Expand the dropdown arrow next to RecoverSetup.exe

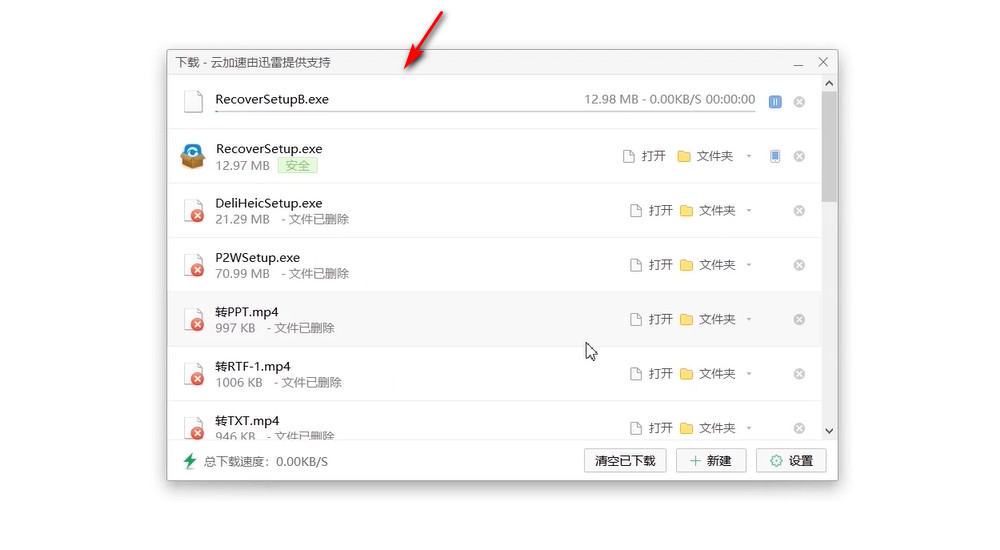(x=749, y=156)
